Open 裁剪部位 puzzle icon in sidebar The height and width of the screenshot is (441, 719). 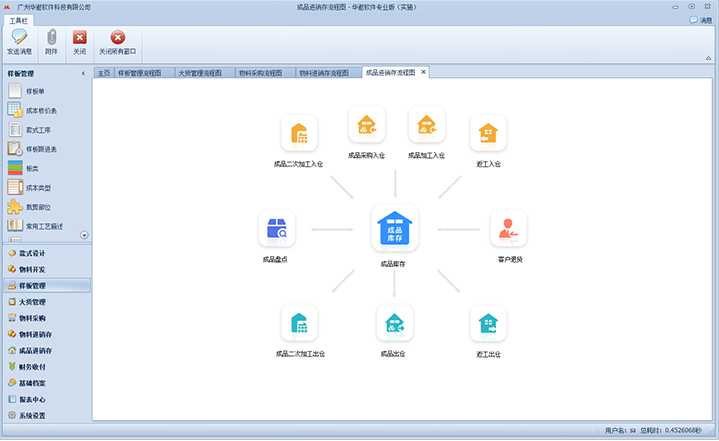[x=15, y=207]
